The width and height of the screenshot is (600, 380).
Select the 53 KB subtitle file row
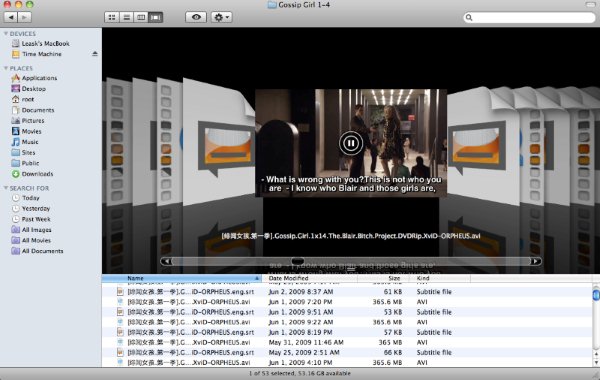(347, 312)
